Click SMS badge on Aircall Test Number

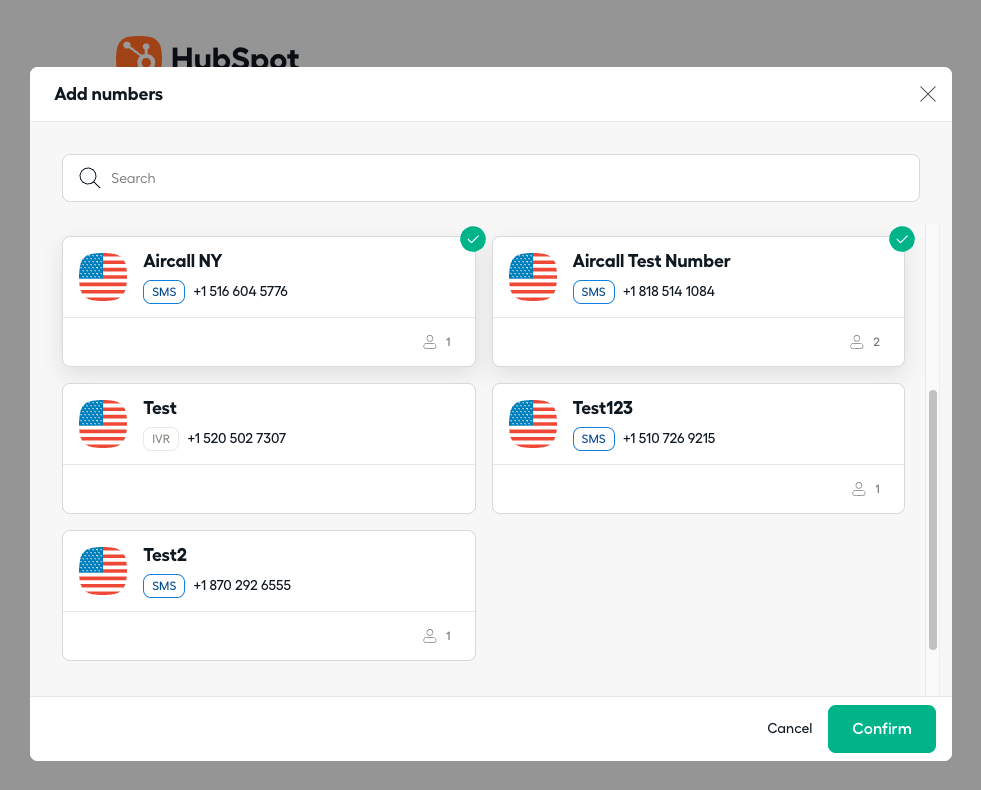click(593, 292)
